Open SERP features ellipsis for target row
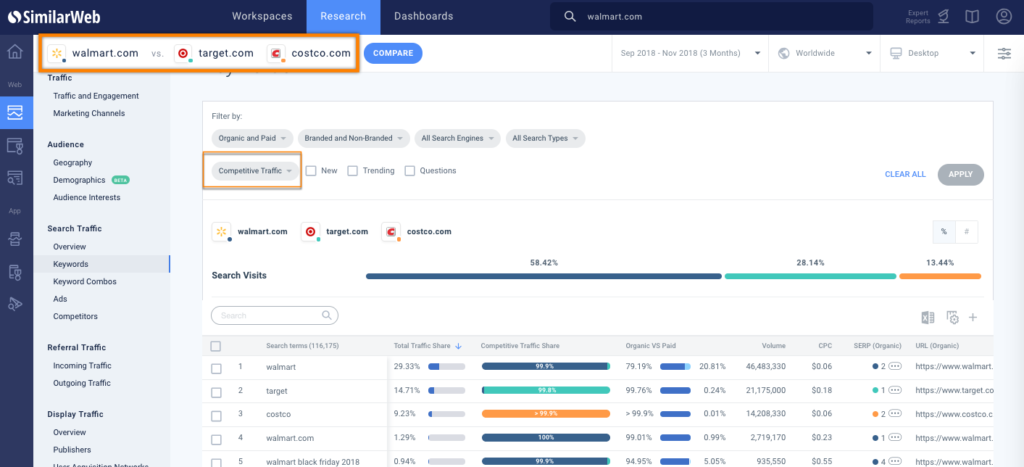This screenshot has width=1024, height=467. point(895,390)
